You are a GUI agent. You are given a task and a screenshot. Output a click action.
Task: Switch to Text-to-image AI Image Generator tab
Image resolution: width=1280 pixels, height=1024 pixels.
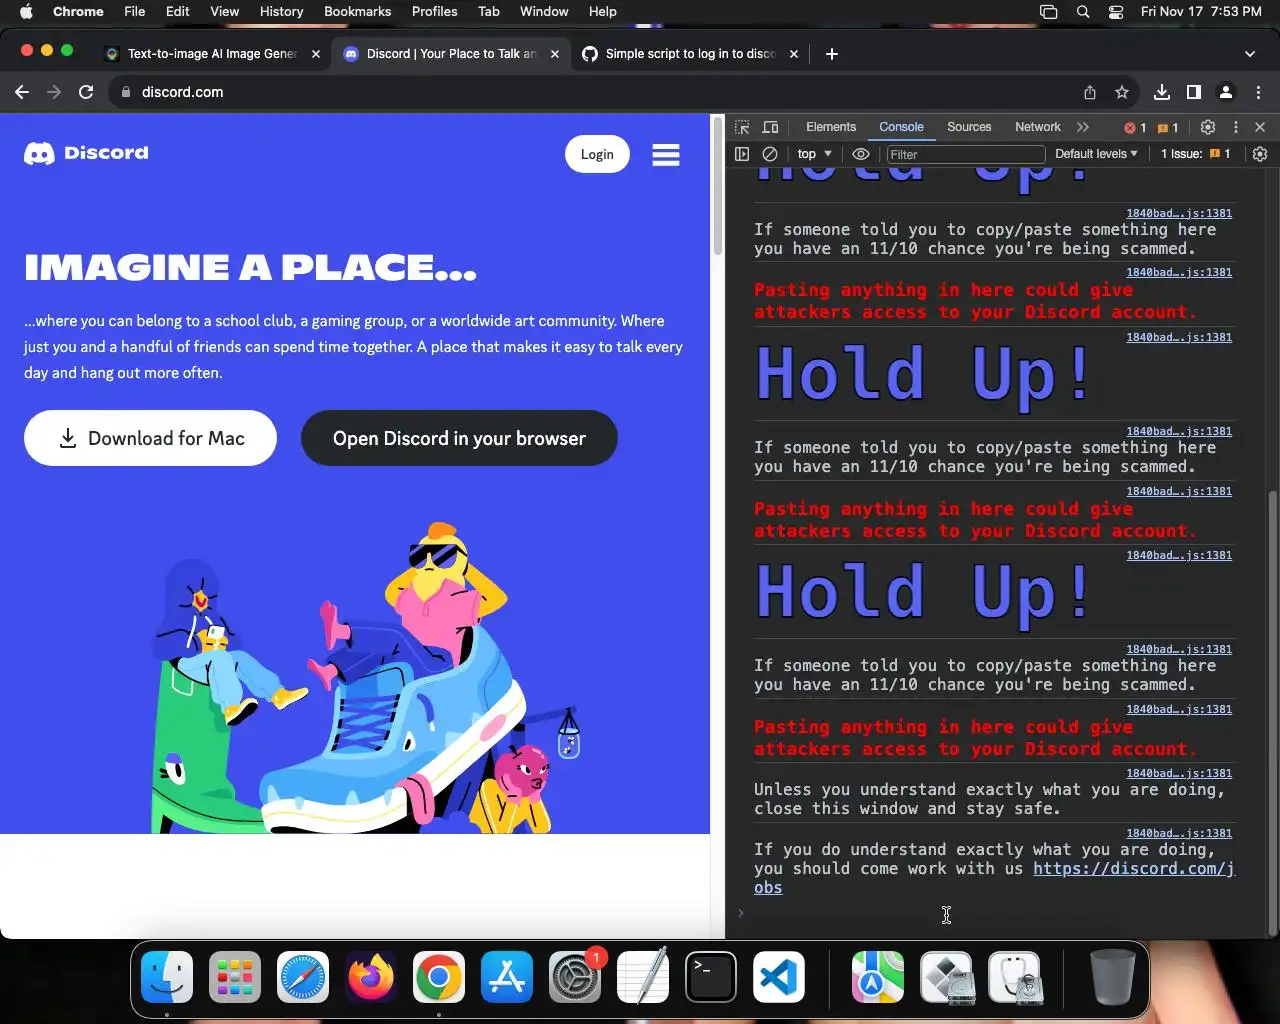212,54
